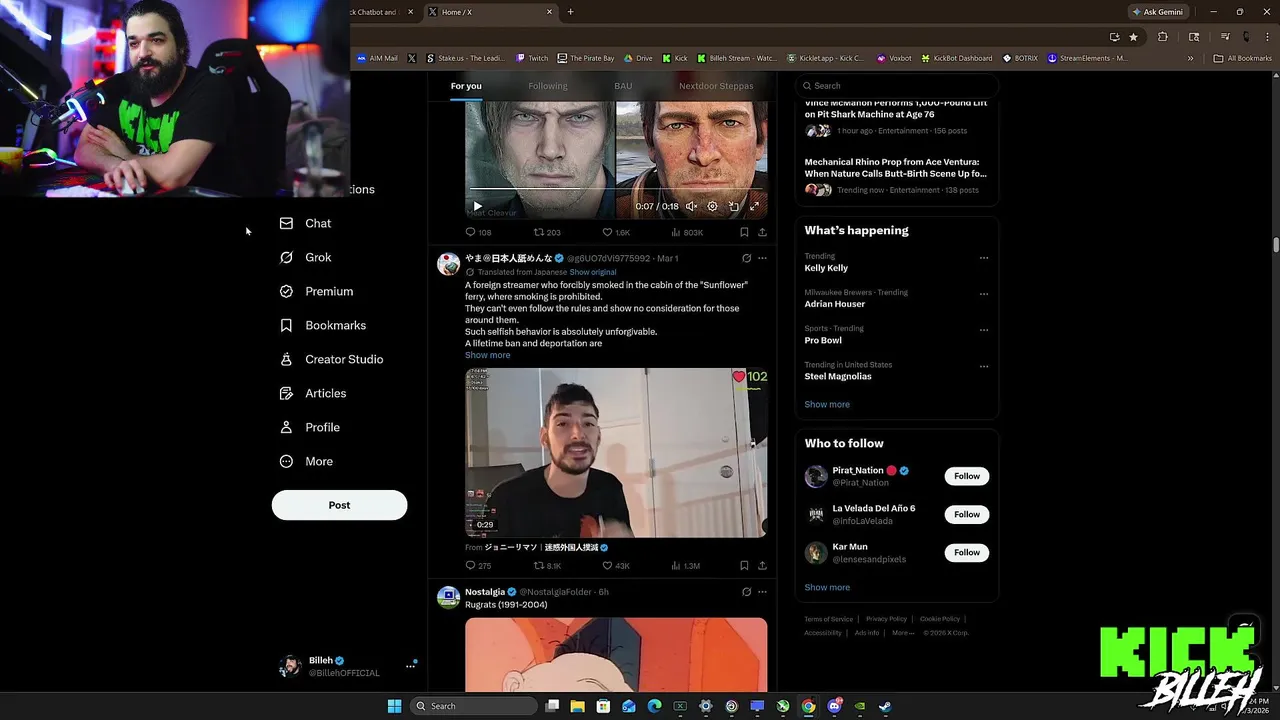
Task: Open more options for Pro Bowl trend
Action: [984, 330]
